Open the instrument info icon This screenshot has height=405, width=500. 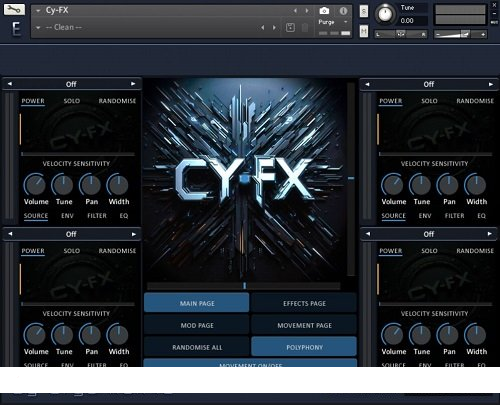343,11
